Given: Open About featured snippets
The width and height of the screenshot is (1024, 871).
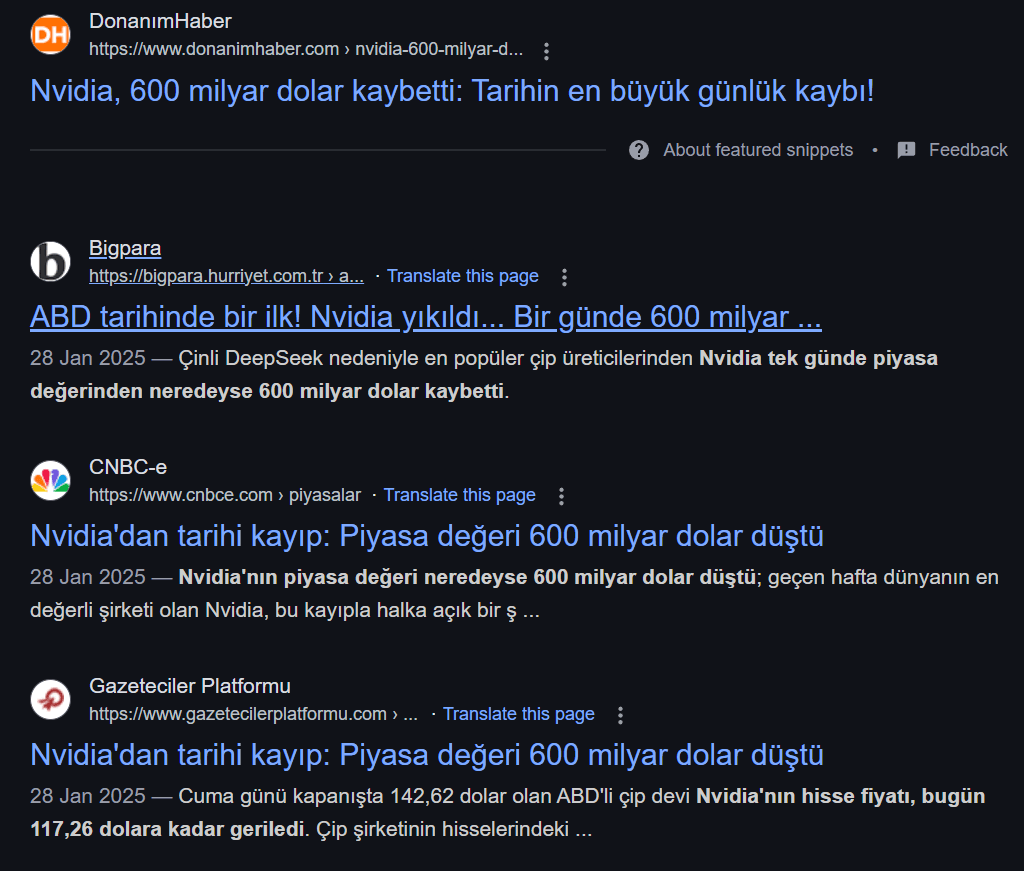Looking at the screenshot, I should [758, 150].
